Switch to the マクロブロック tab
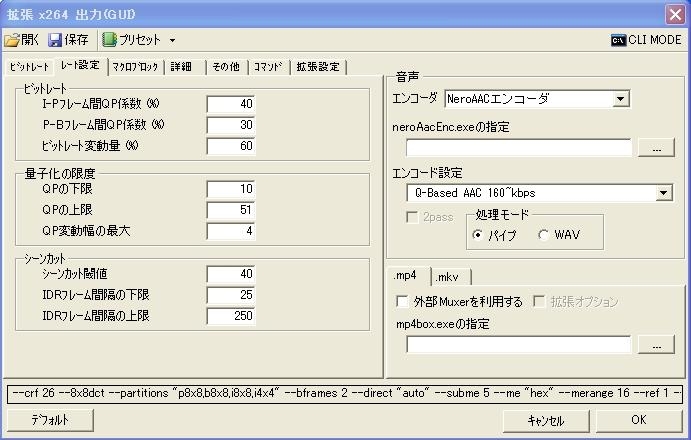Viewport: 691px width, 440px height. point(135,67)
